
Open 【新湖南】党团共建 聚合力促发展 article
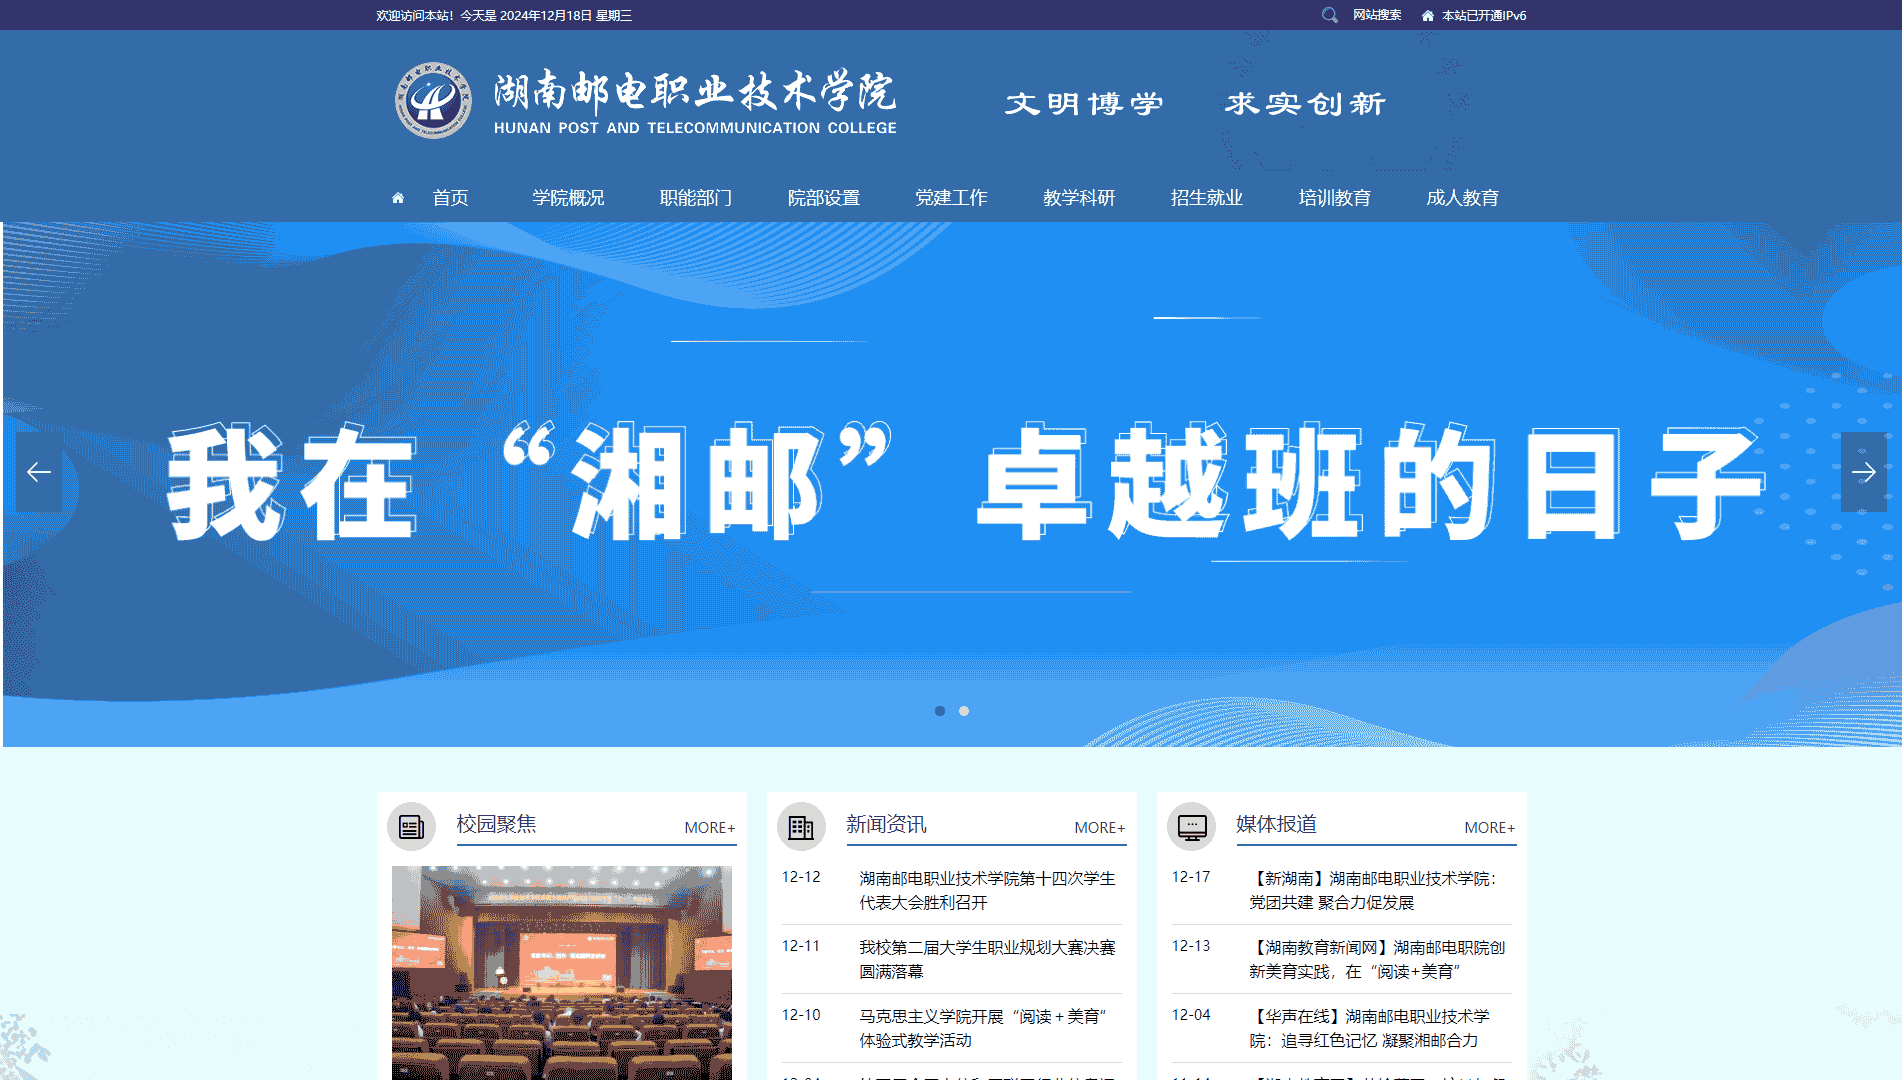click(x=1373, y=890)
